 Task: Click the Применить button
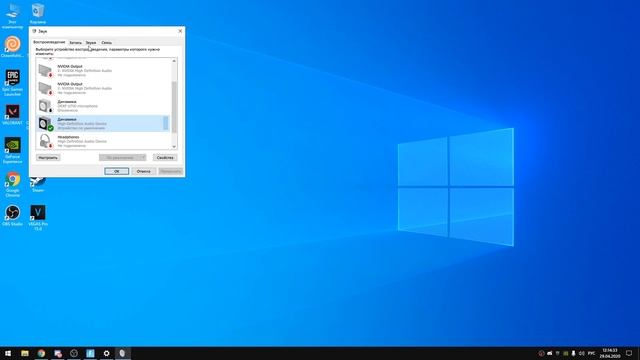click(171, 171)
